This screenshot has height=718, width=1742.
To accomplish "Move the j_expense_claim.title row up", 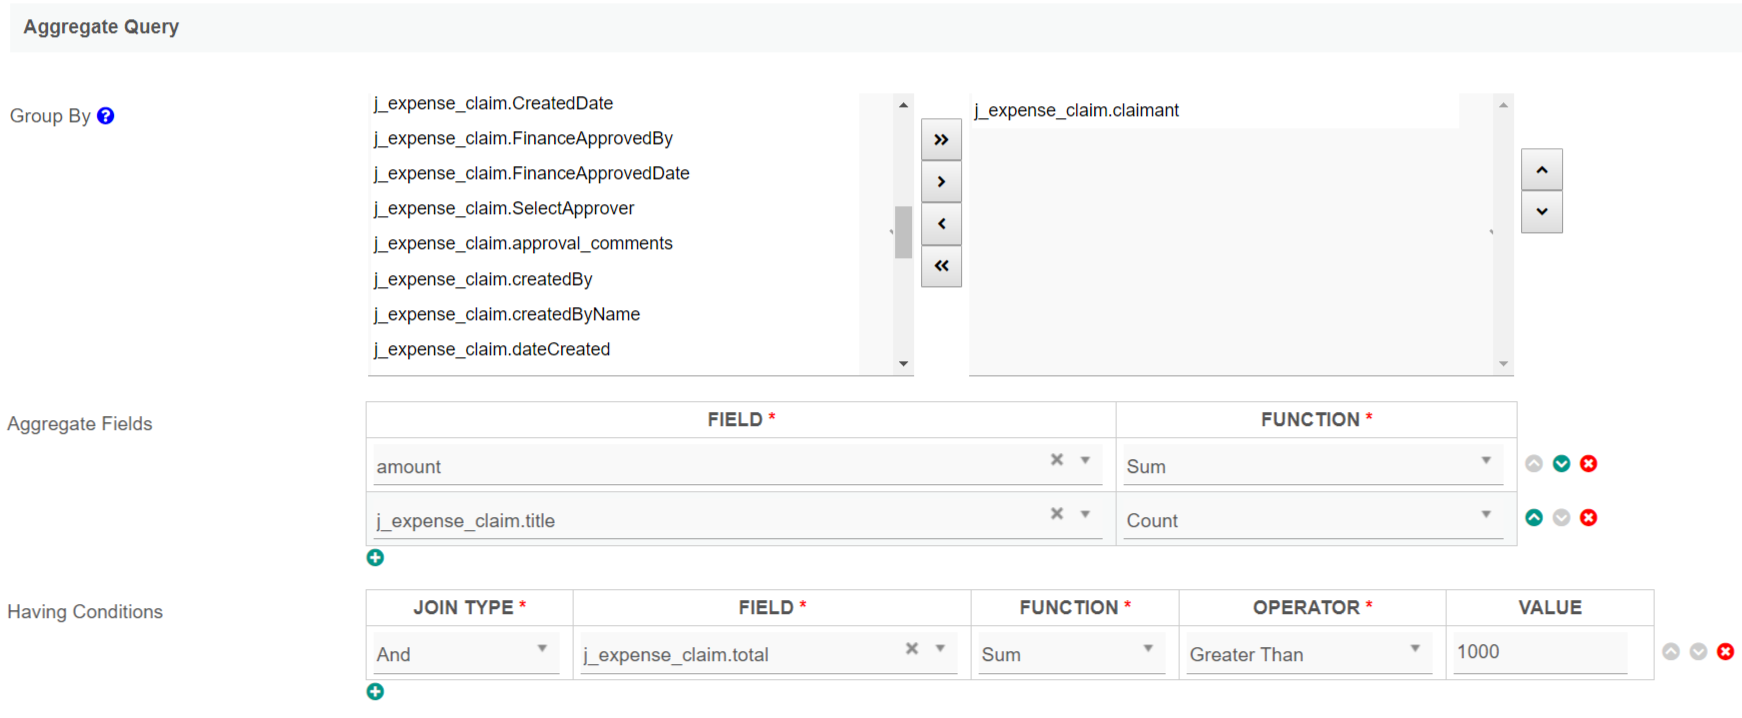I will (1534, 518).
